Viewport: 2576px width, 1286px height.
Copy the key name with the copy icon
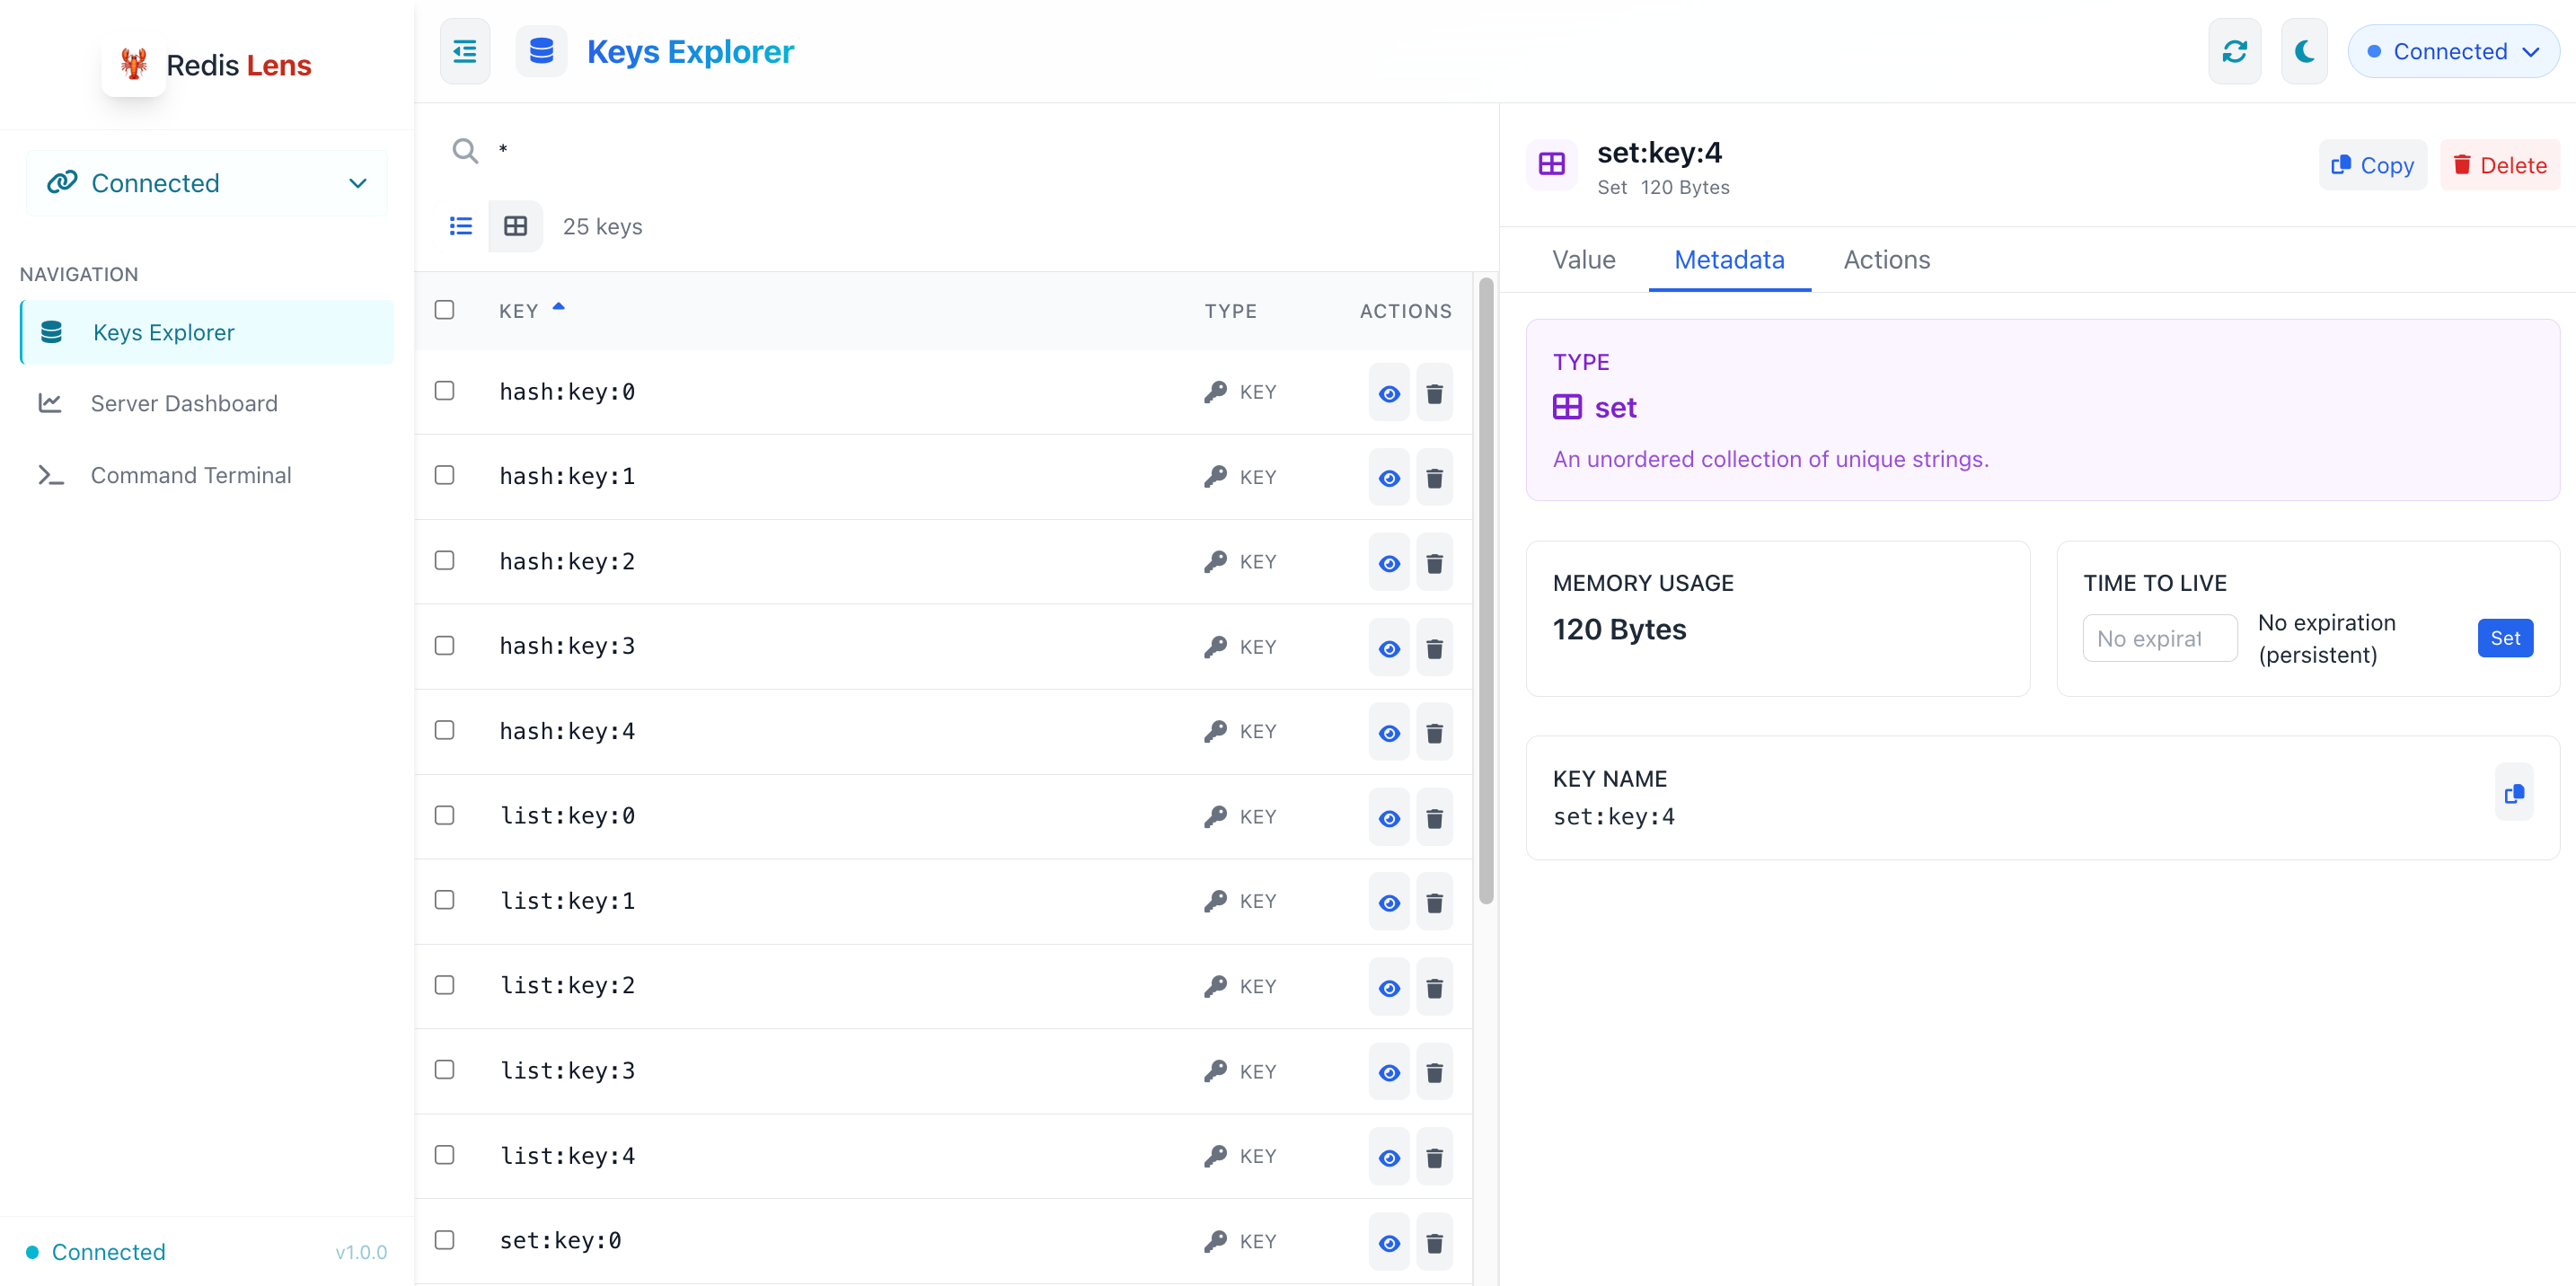pyautogui.click(x=2513, y=793)
